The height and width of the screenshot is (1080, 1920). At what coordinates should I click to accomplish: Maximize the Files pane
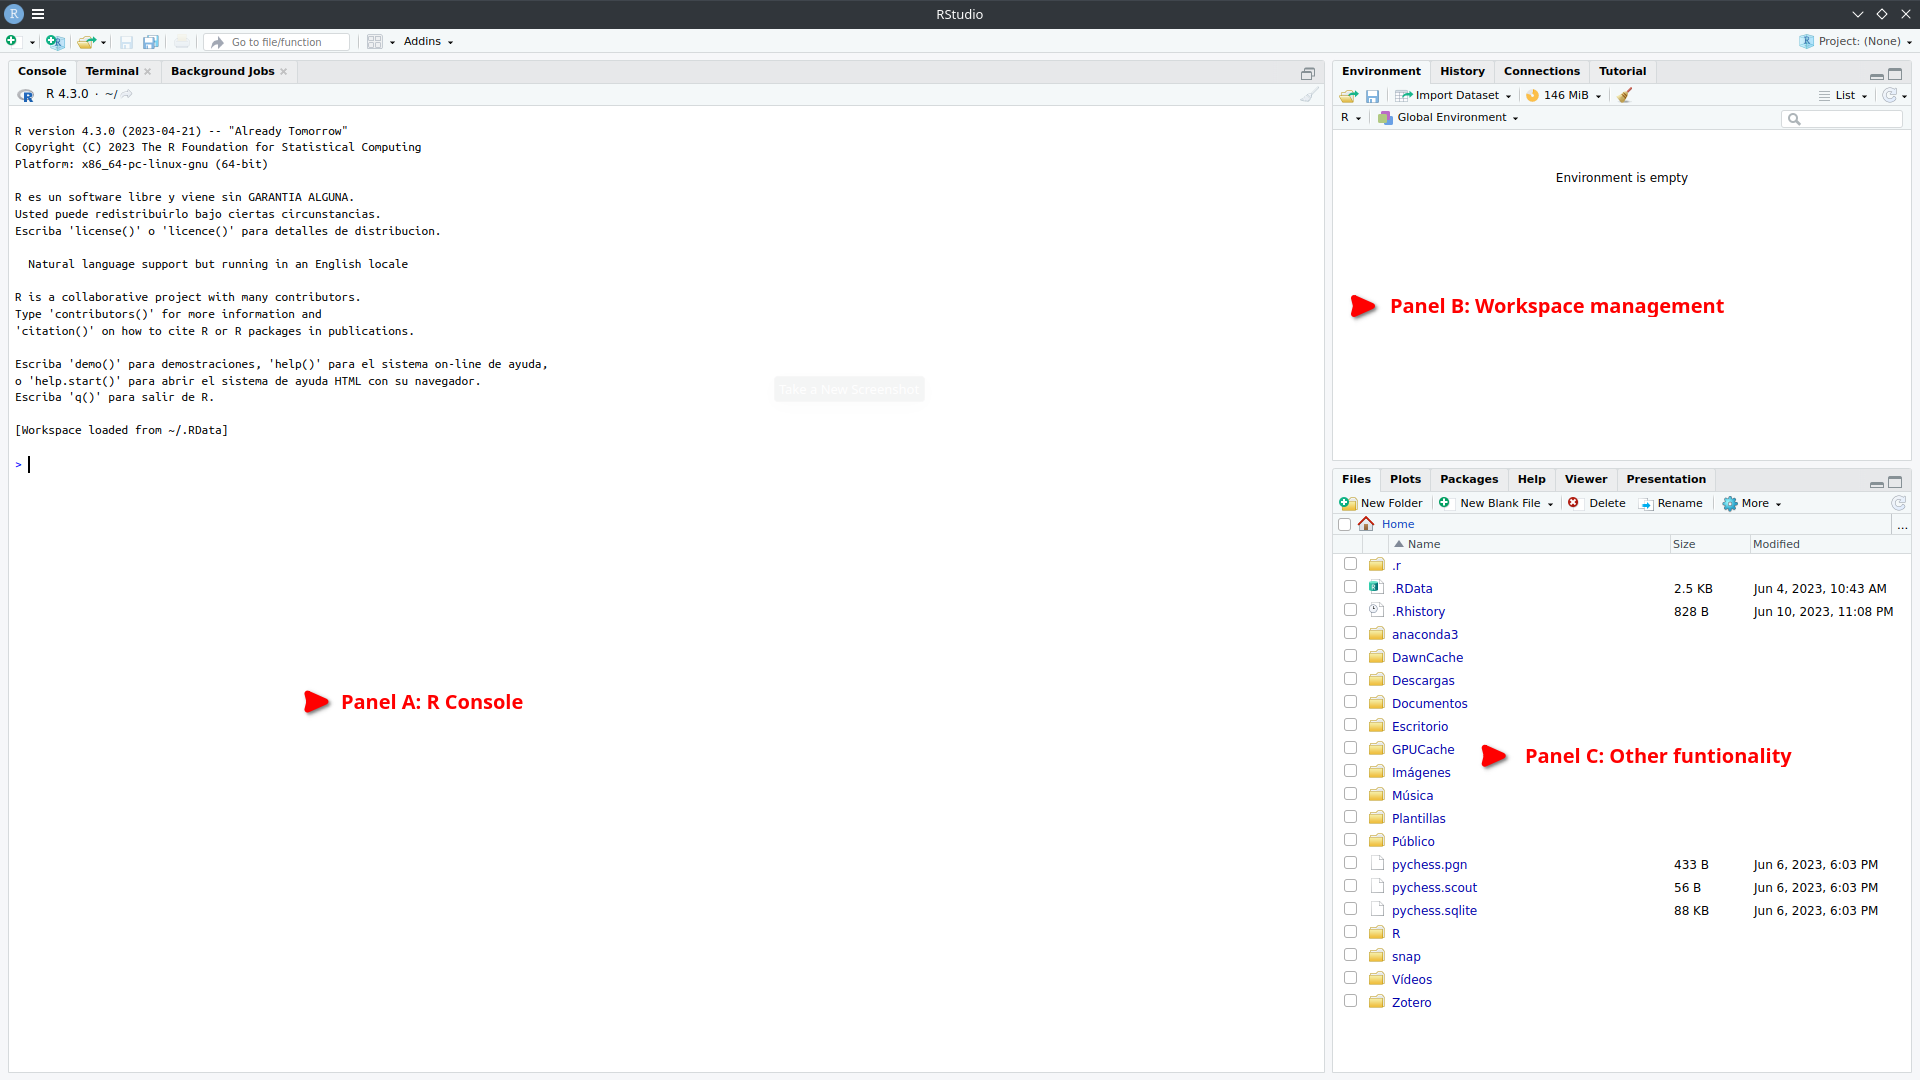click(x=1895, y=482)
